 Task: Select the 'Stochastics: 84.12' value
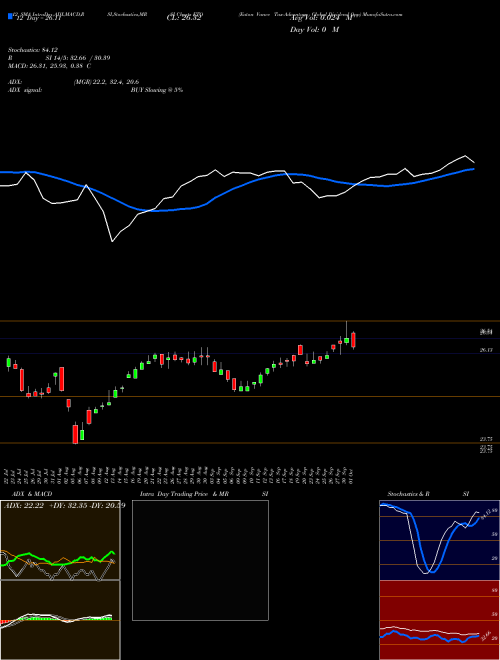coord(32,50)
